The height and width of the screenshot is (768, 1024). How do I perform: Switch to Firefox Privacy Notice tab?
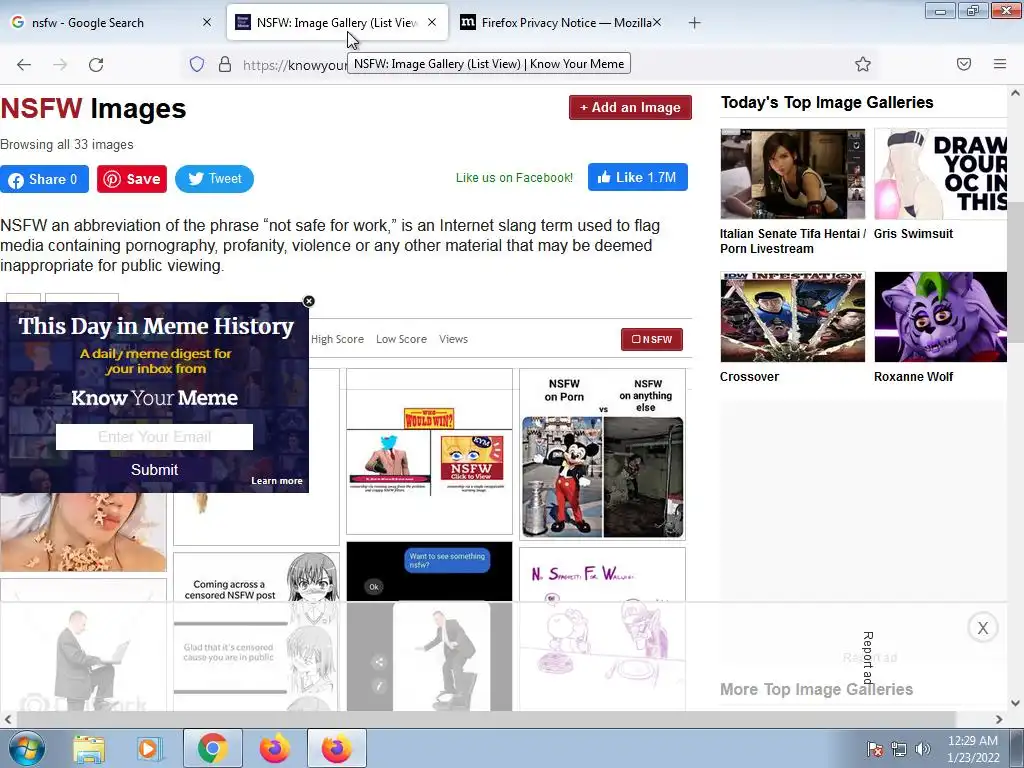tap(562, 23)
